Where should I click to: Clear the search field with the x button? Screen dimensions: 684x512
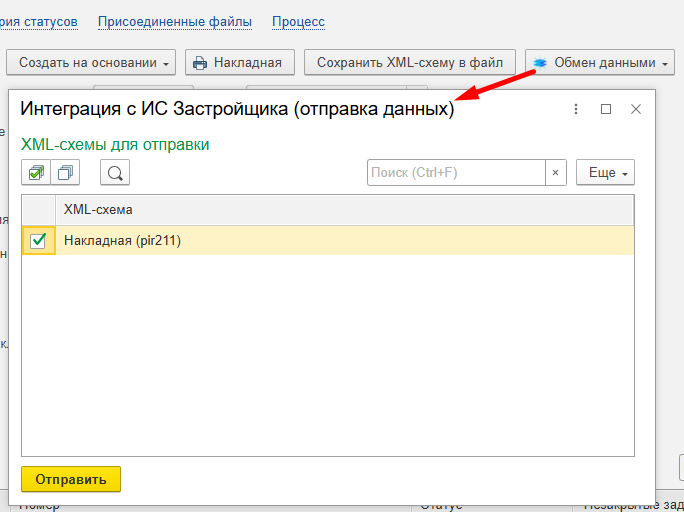point(556,173)
